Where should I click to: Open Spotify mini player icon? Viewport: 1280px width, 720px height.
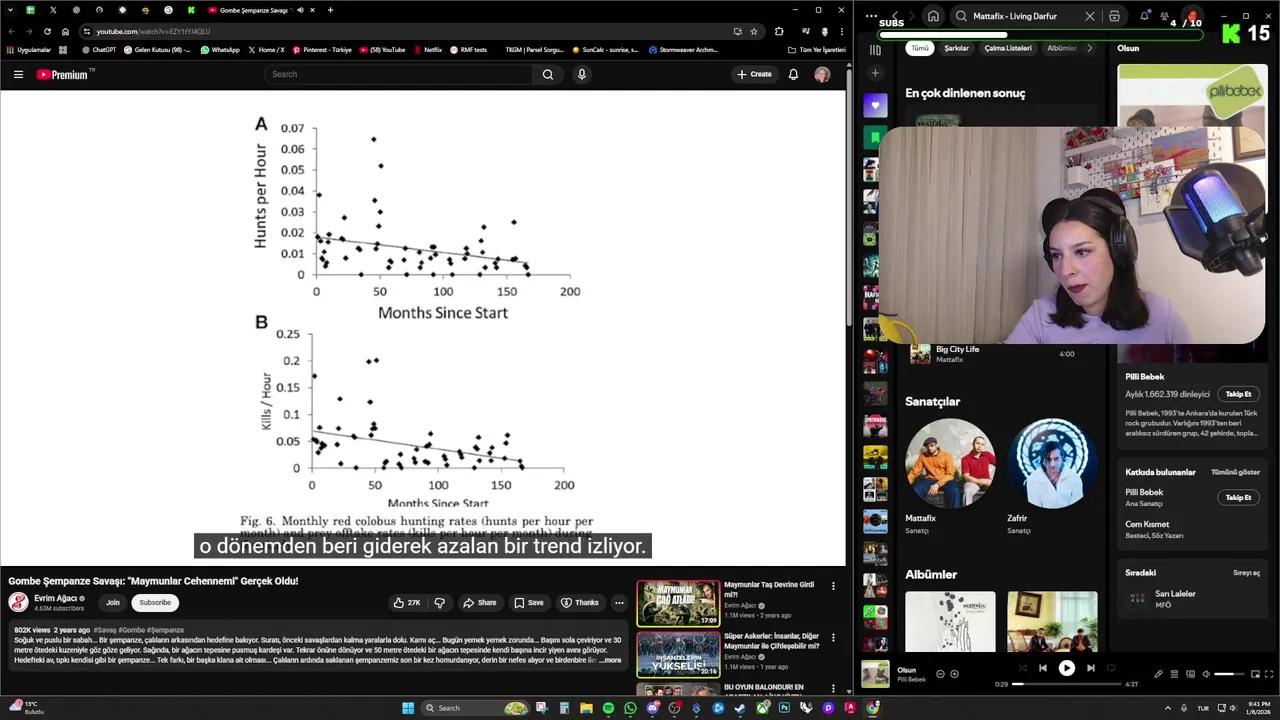tap(1254, 674)
